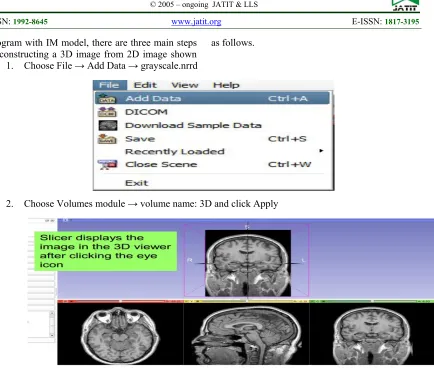Open the www.jatit.org link
The image size is (434, 382).
[x=196, y=22]
